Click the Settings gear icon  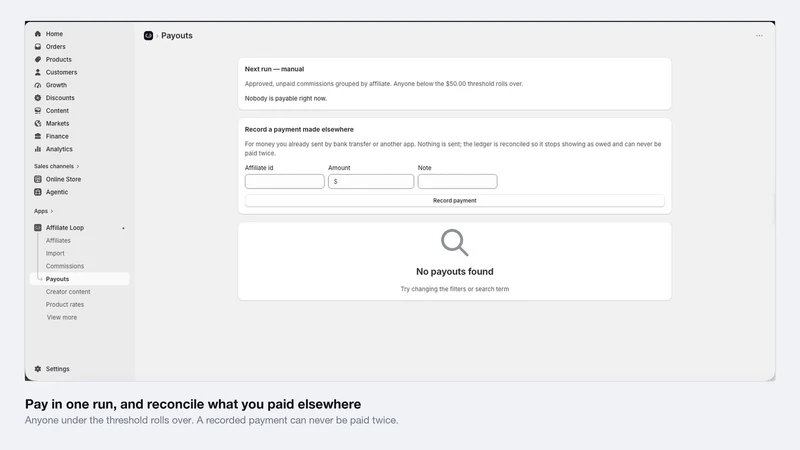click(x=38, y=369)
